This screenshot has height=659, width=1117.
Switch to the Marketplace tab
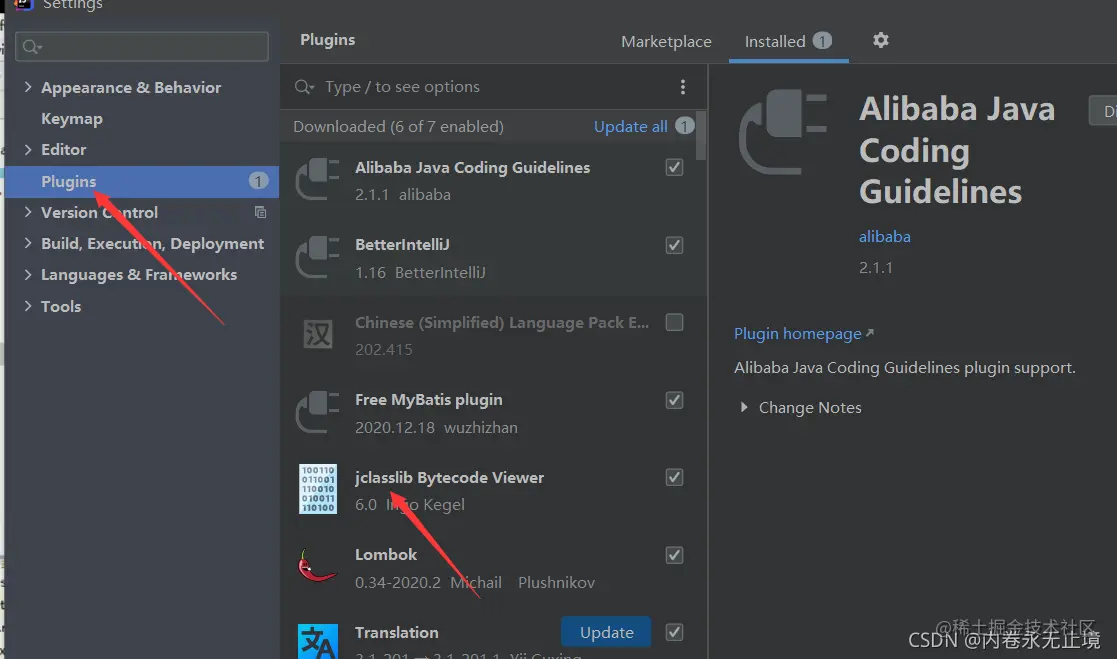[666, 41]
